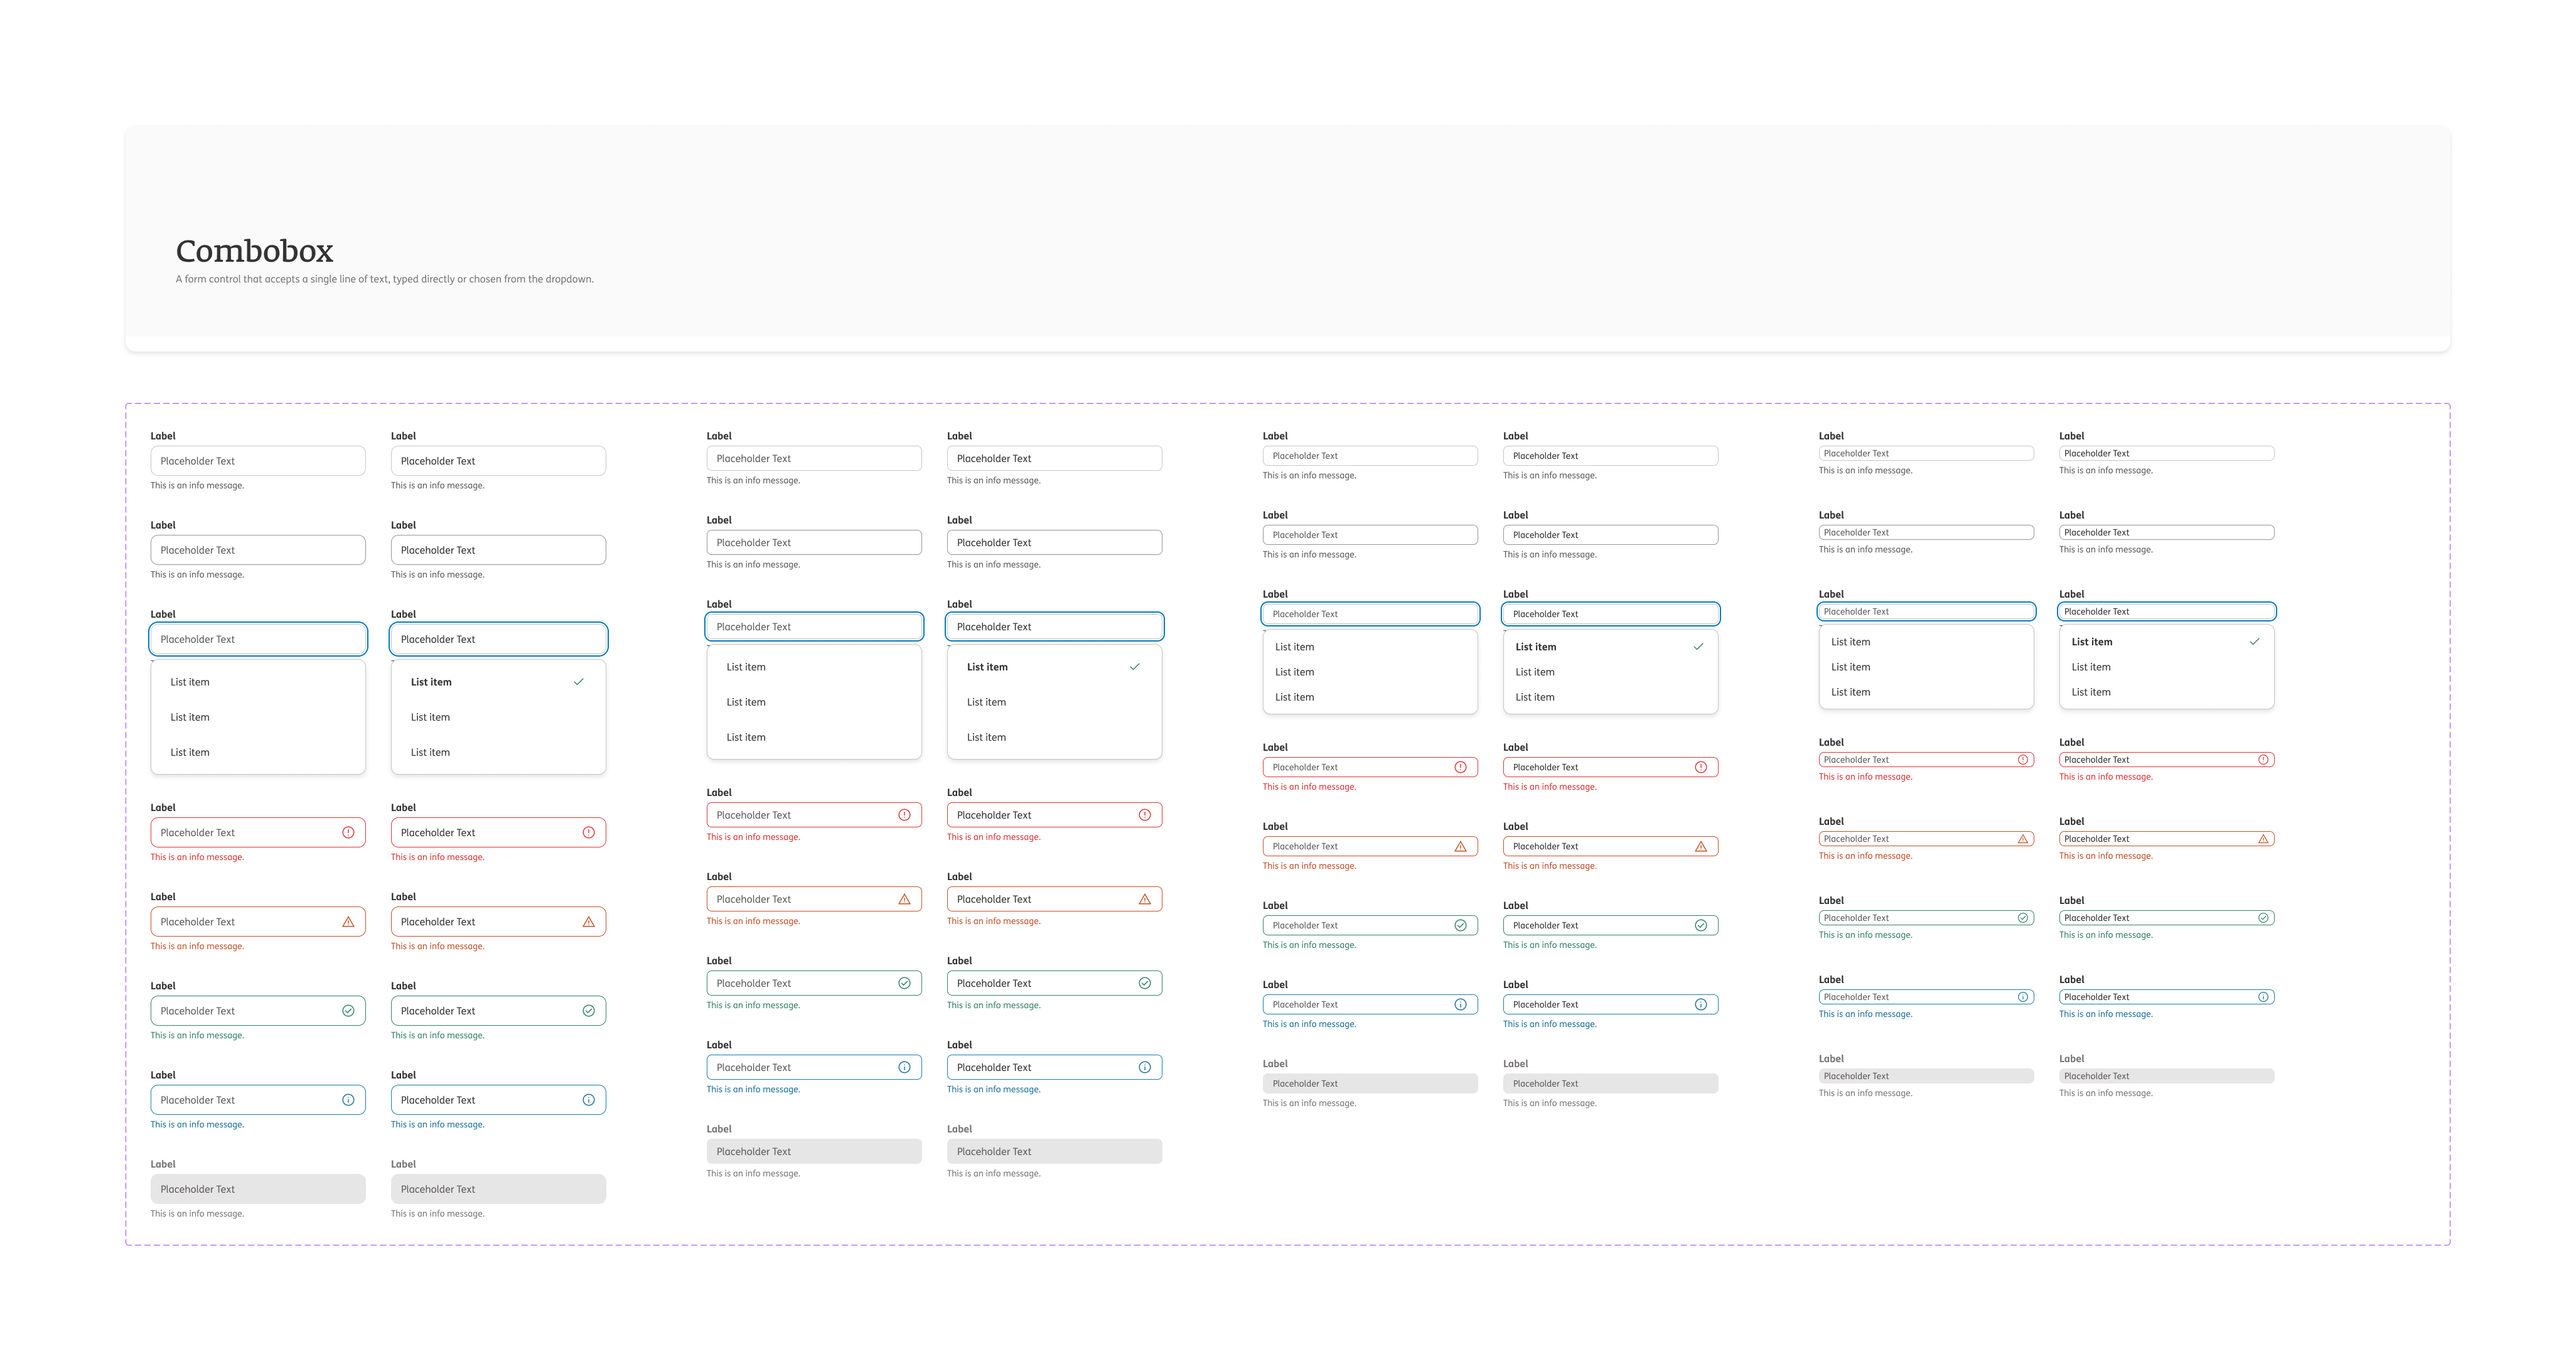2576x1371 pixels.
Task: Open focused blue-bordered combobox in smallest second column
Action: [2166, 612]
